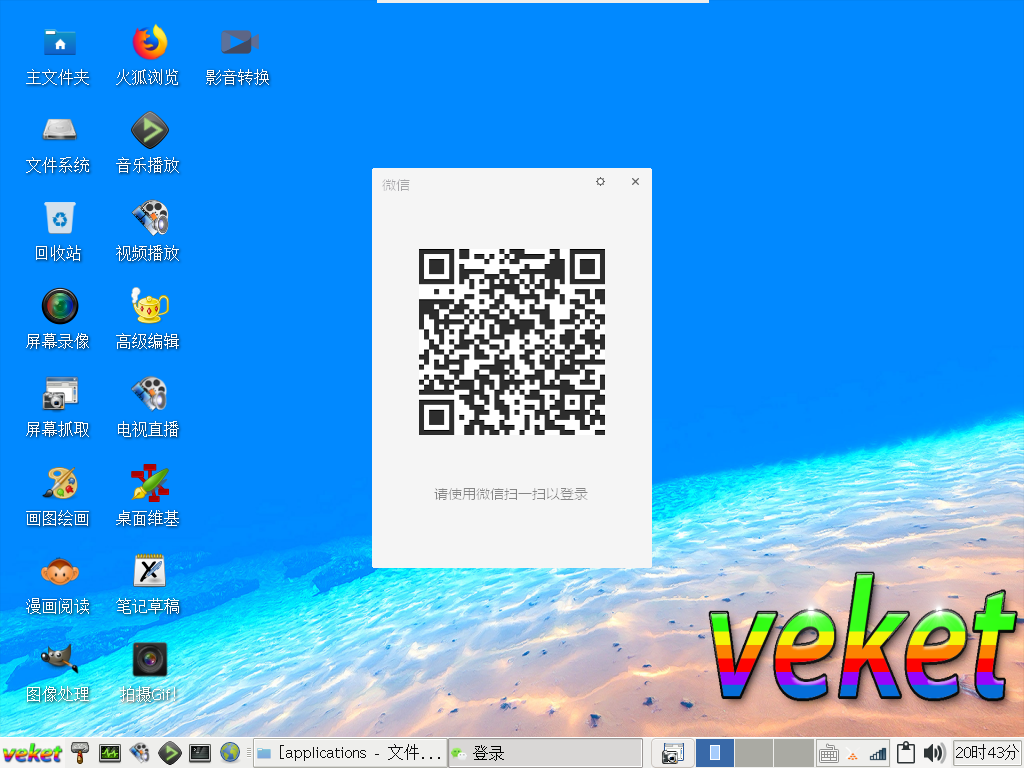Launch the 音乐播放 music player

tap(149, 131)
